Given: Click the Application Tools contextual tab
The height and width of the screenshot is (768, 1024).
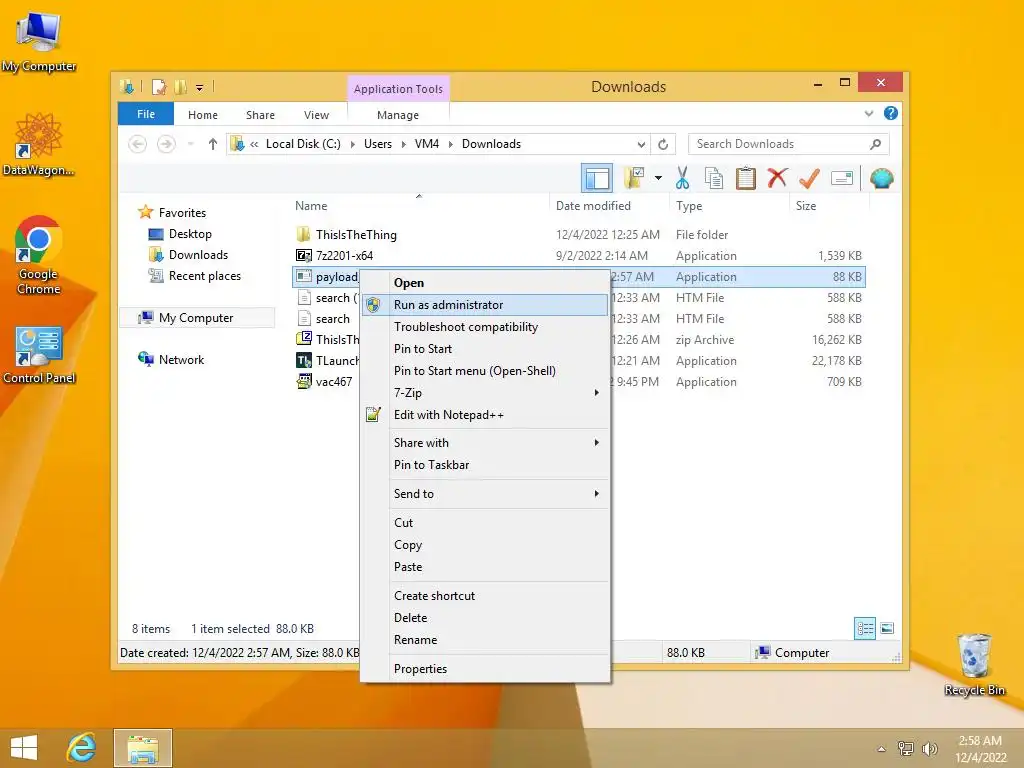Looking at the screenshot, I should tap(398, 89).
